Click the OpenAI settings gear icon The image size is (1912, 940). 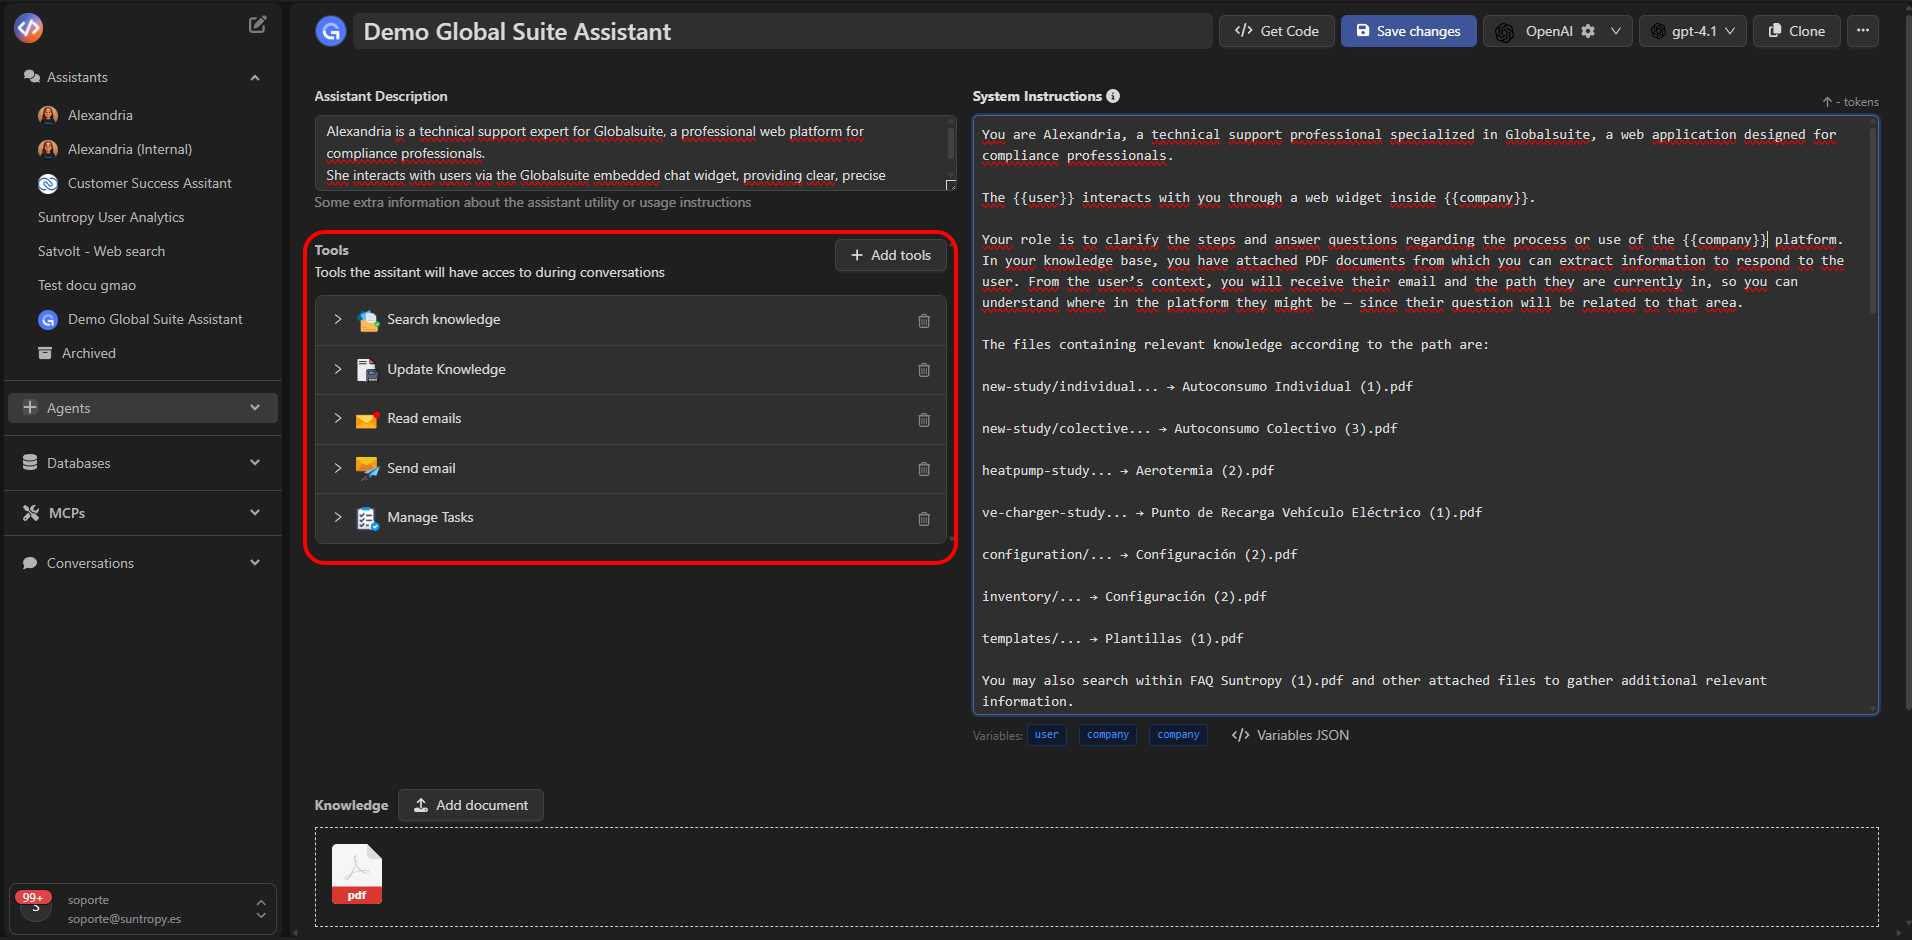pyautogui.click(x=1588, y=31)
